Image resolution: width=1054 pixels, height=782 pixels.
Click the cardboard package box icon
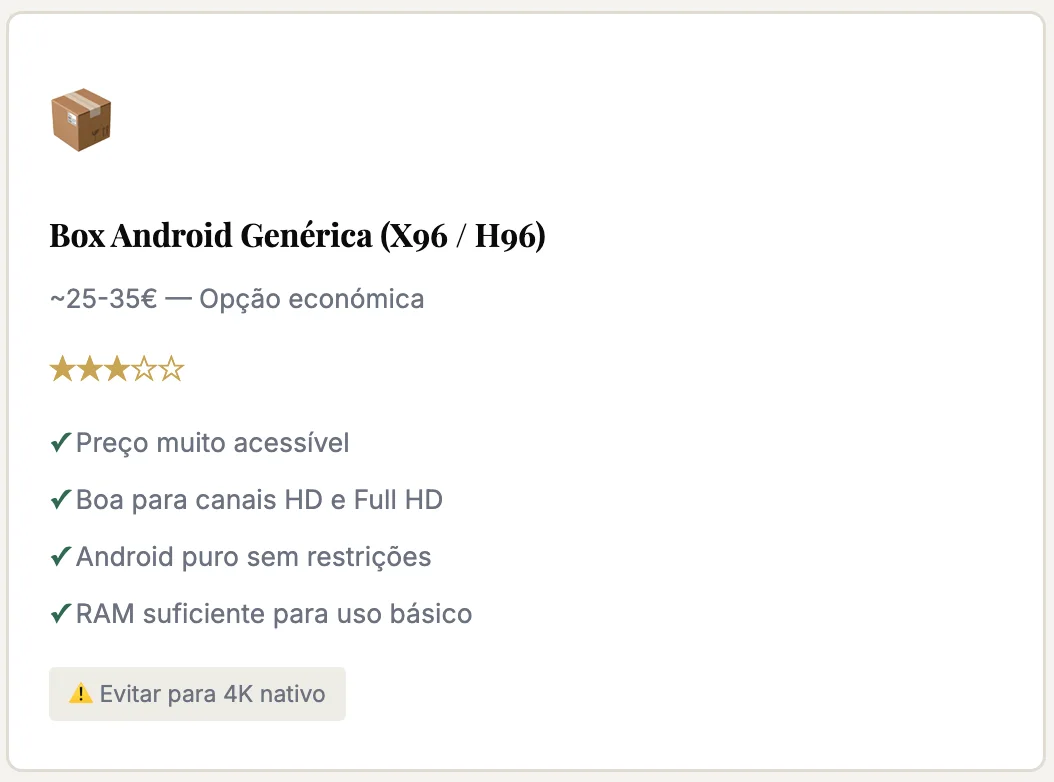pyautogui.click(x=81, y=120)
